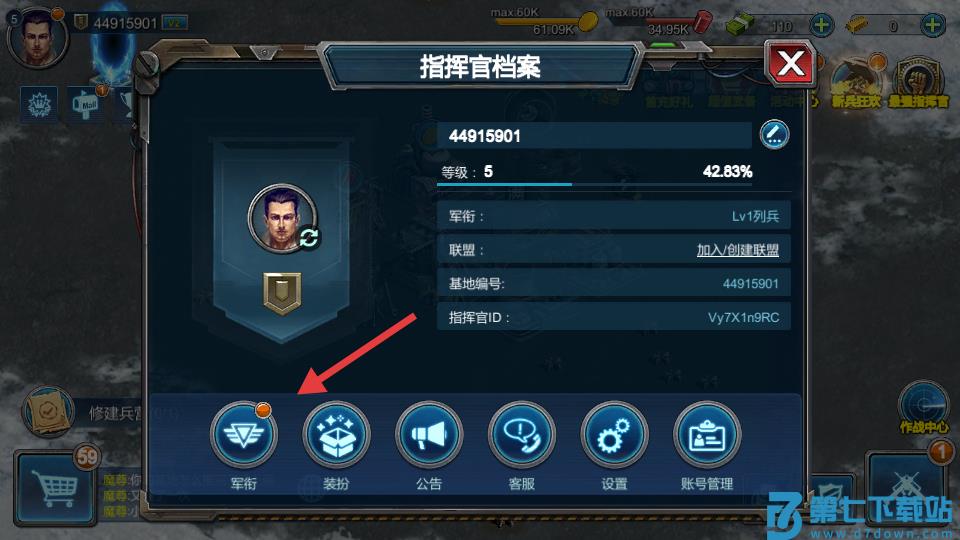Click the commander name field 44915901
The width and height of the screenshot is (960, 540).
pyautogui.click(x=594, y=135)
